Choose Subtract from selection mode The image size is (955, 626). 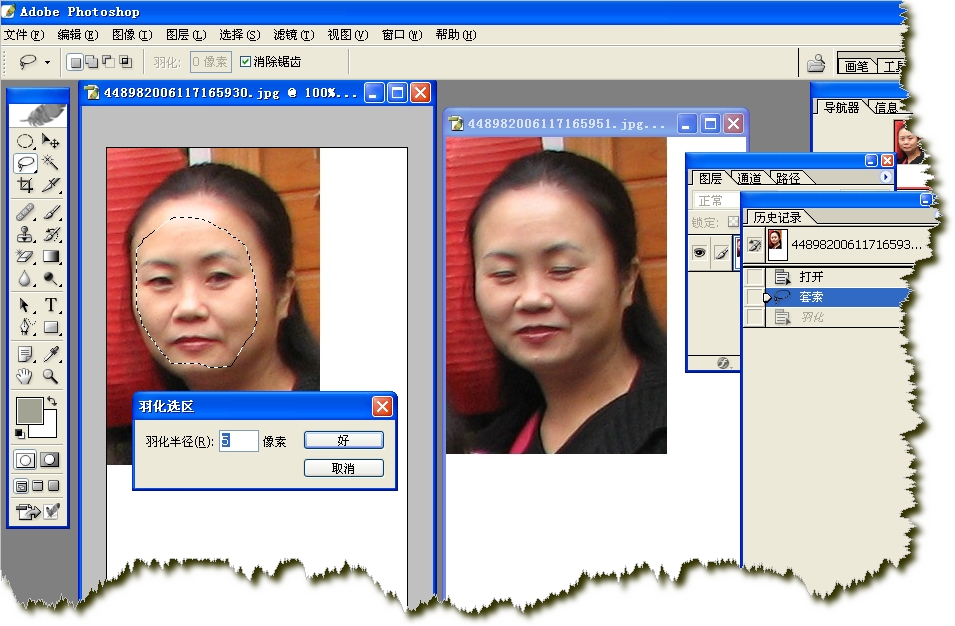tap(108, 62)
